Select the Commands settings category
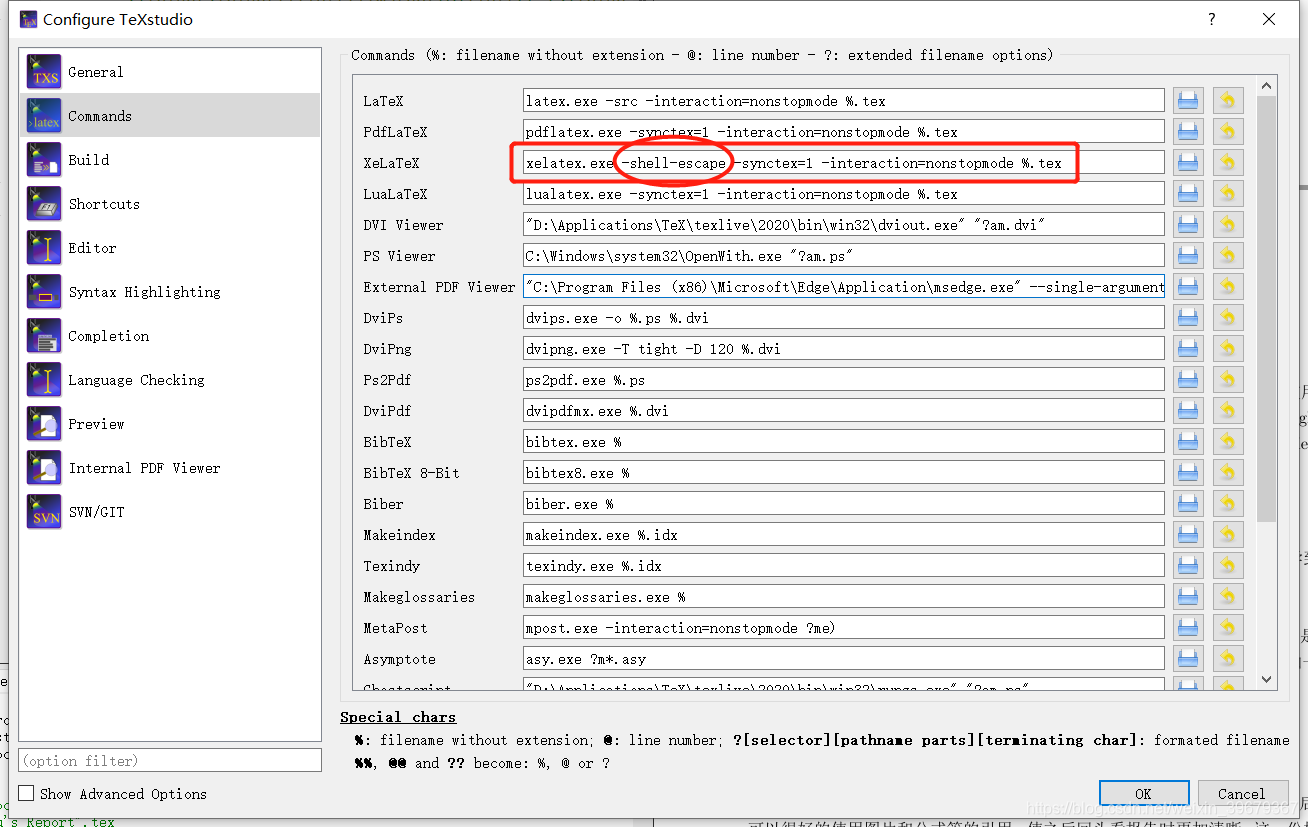1308x827 pixels. [x=170, y=116]
